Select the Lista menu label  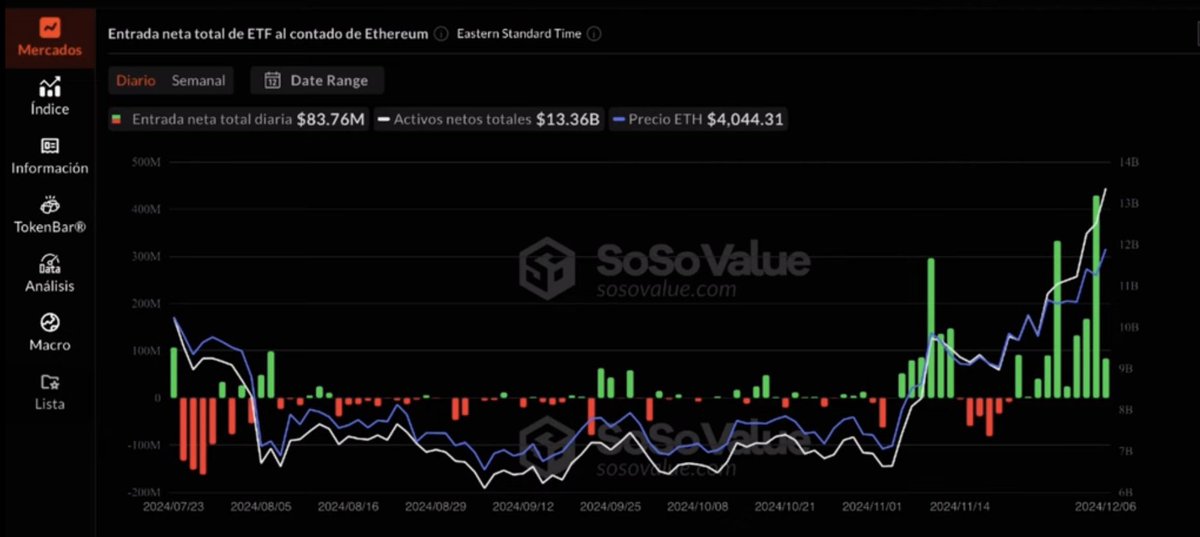click(x=50, y=404)
